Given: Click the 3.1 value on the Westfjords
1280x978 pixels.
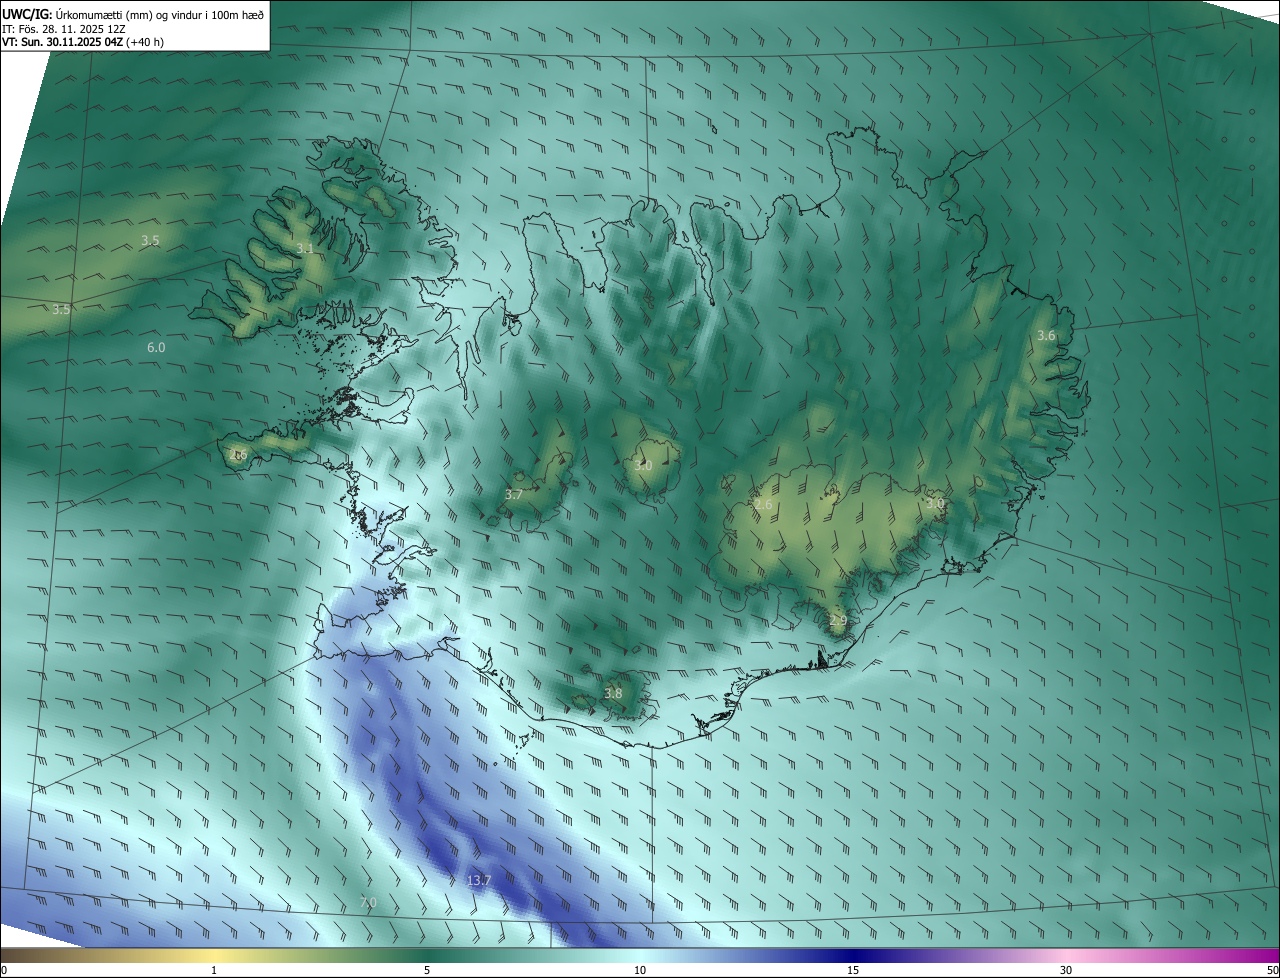Looking at the screenshot, I should pos(305,248).
